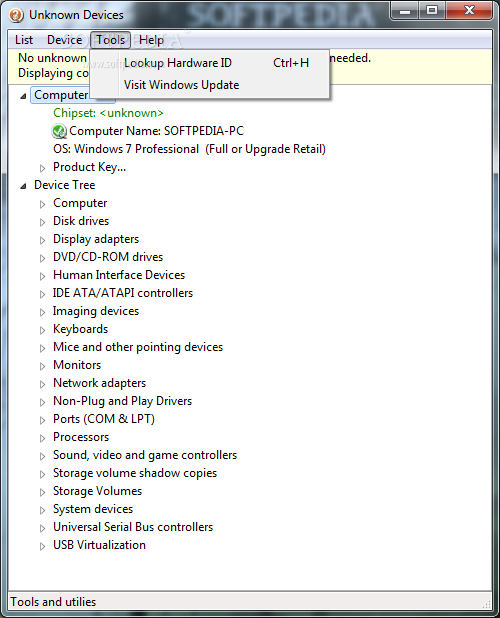The width and height of the screenshot is (500, 618).
Task: Select Computer Name: SOFTPEDIA-PC row
Action: coord(156,131)
